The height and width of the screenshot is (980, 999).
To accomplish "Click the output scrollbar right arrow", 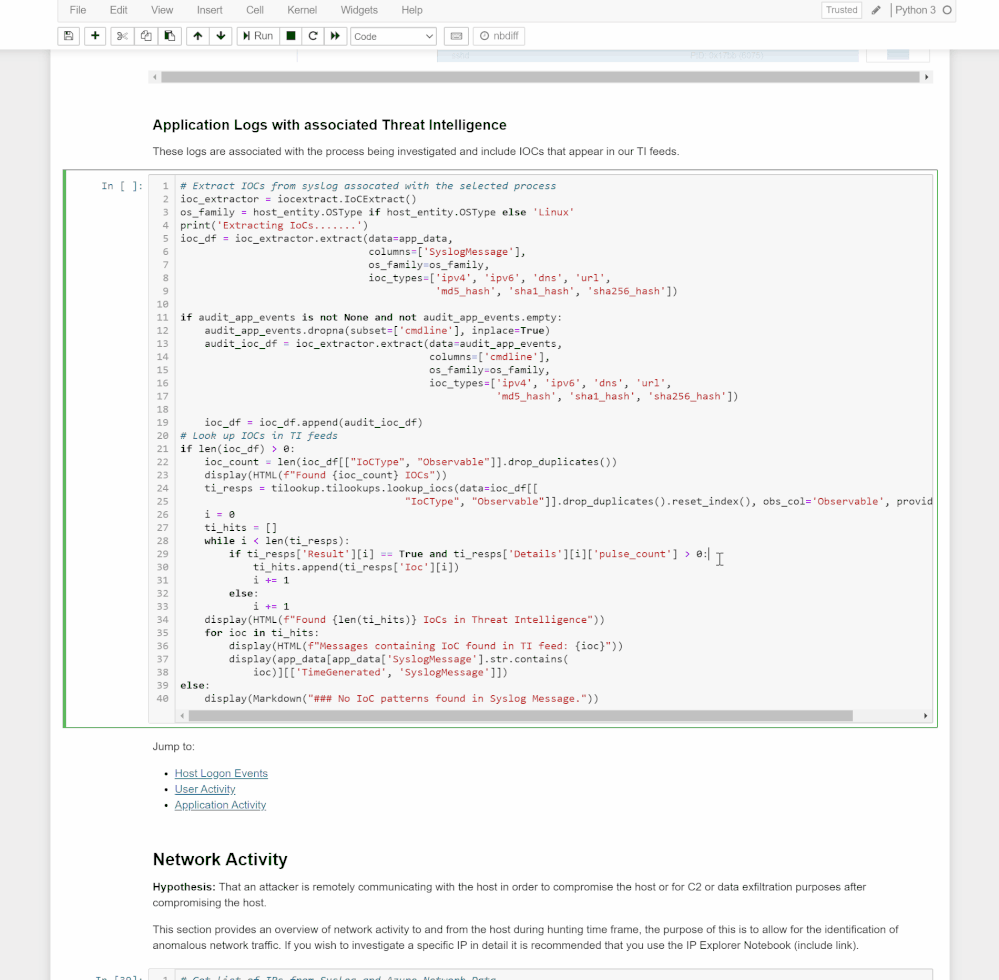I will pyautogui.click(x=926, y=77).
